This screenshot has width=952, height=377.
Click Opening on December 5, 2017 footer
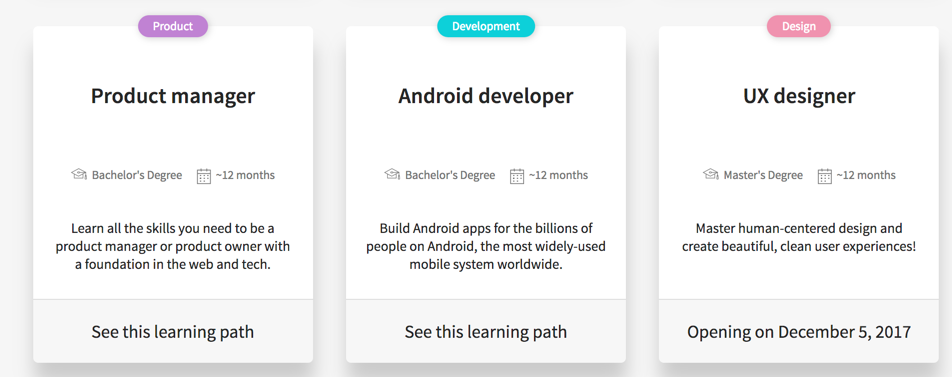(799, 331)
